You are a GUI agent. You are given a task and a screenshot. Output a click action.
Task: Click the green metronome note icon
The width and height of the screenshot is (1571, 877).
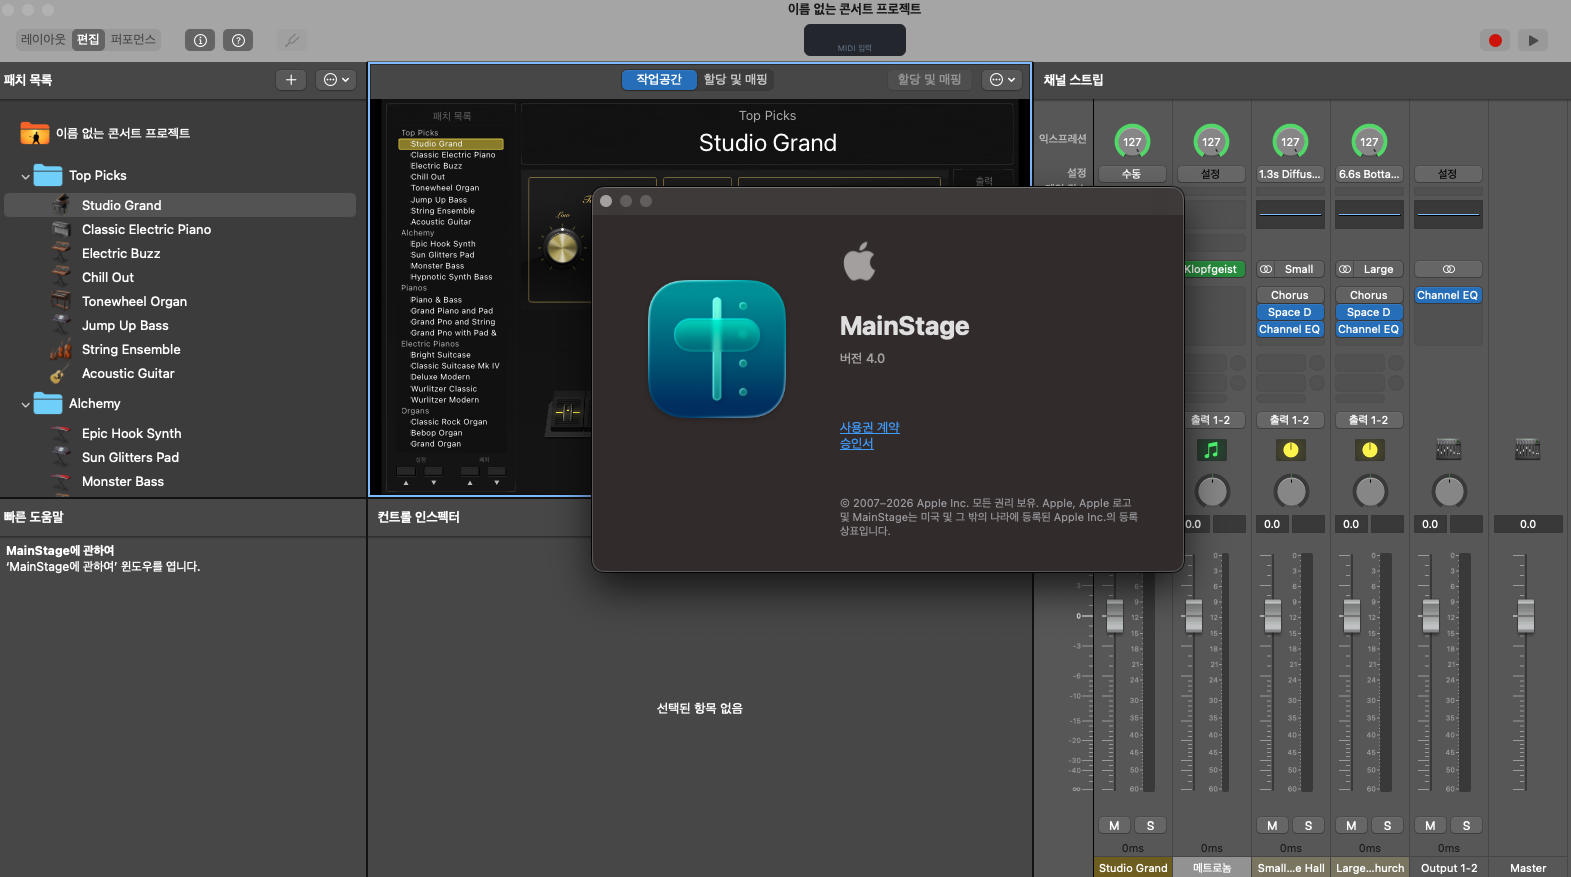click(1211, 450)
